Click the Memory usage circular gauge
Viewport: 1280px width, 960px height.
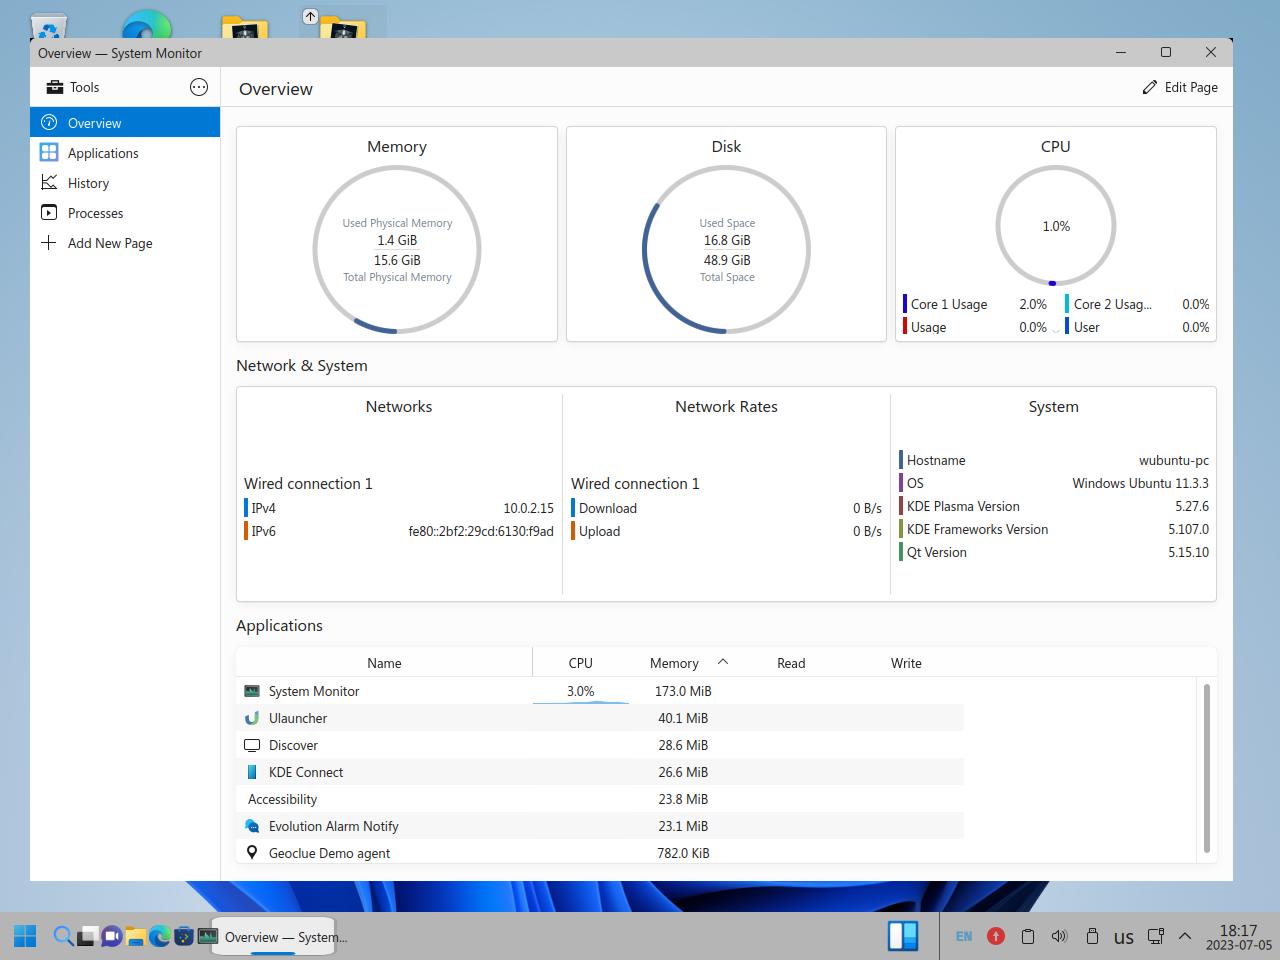pyautogui.click(x=397, y=249)
